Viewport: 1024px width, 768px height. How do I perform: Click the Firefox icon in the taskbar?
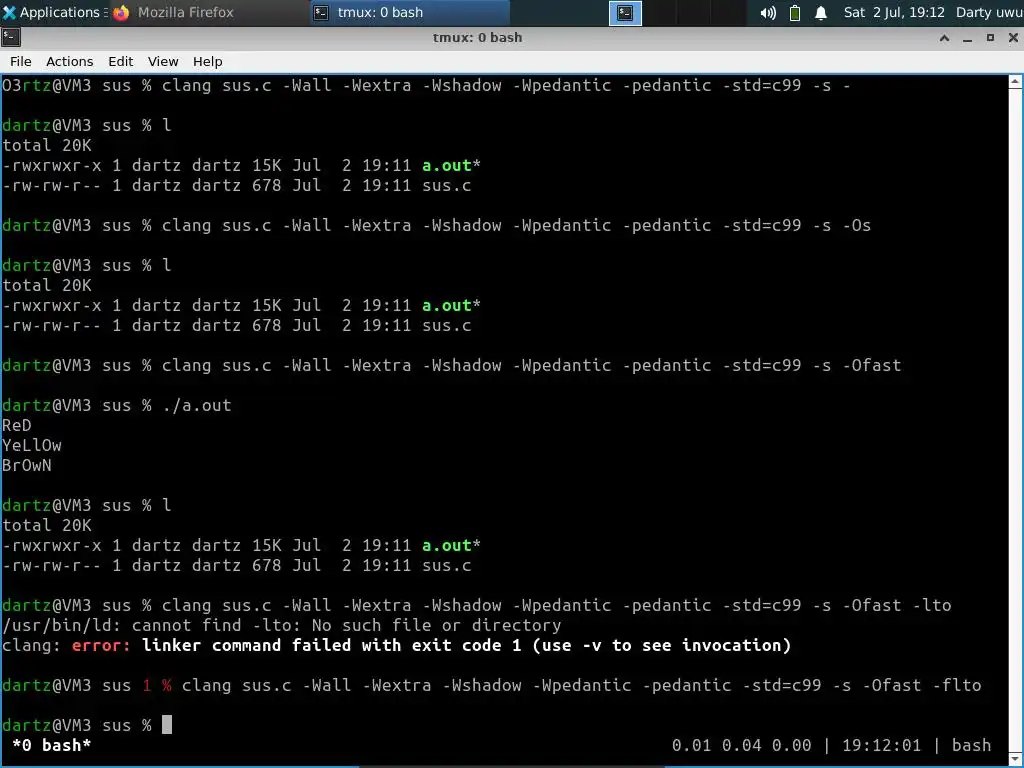[x=121, y=12]
